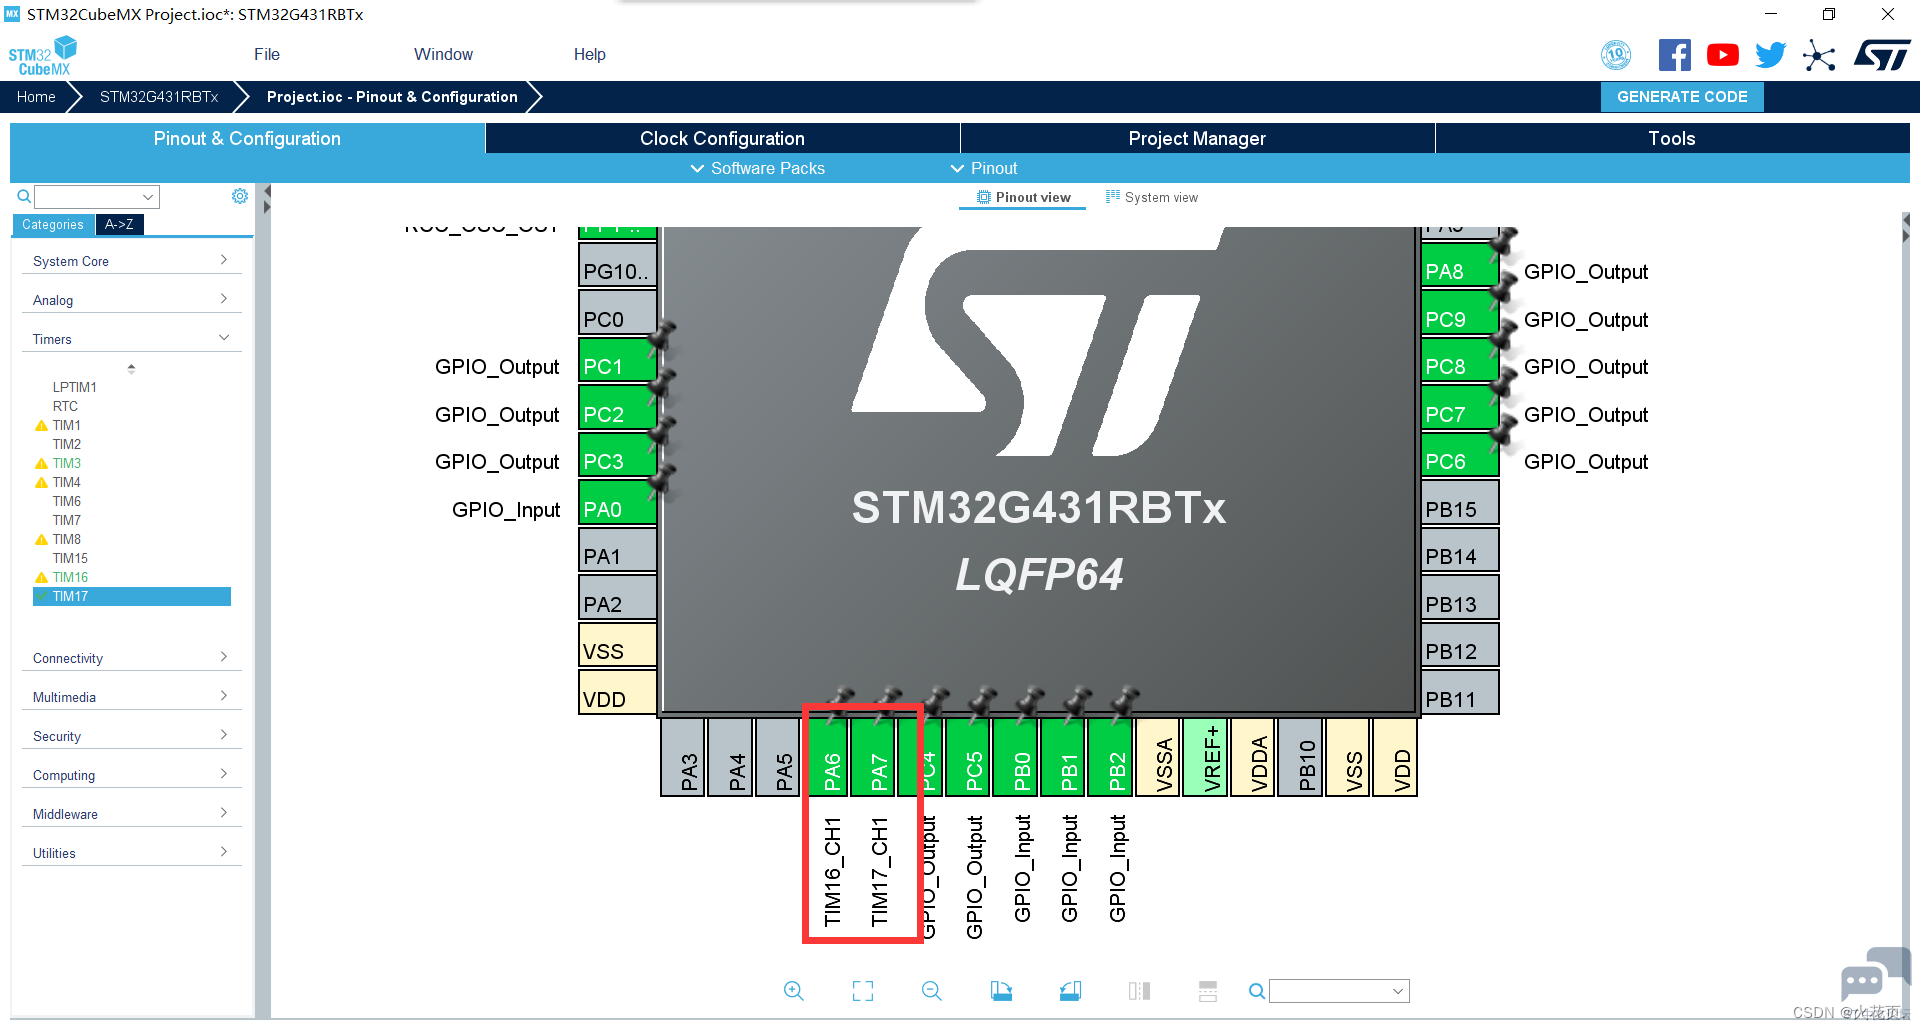Click the horizontal layout icon in bottom toolbar
Image resolution: width=1920 pixels, height=1030 pixels.
coord(1208,991)
